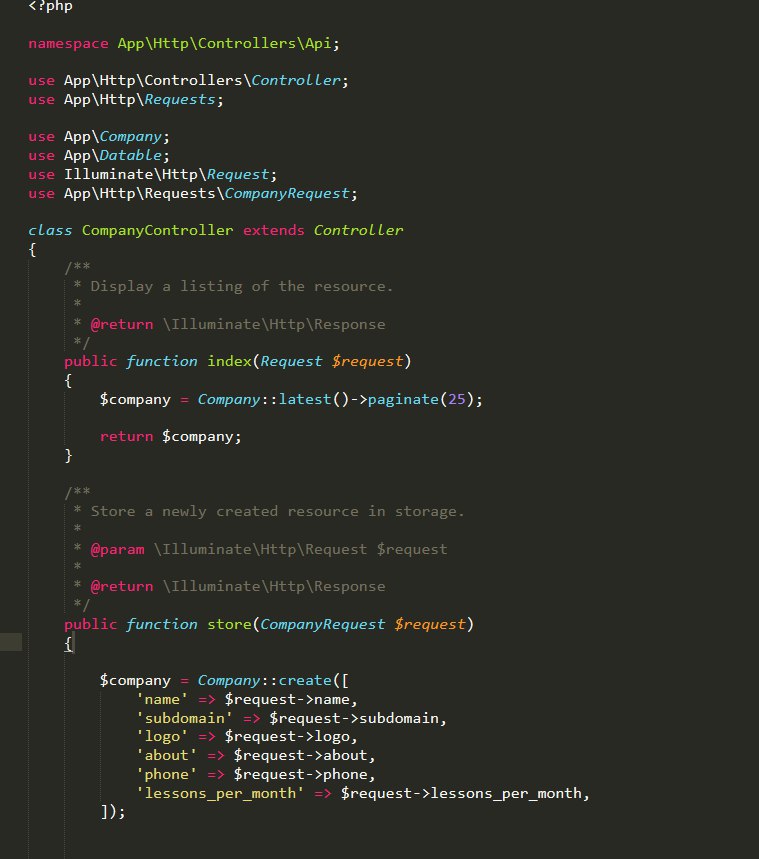Click the 'logo' array key
759x859 pixels.
click(x=162, y=737)
